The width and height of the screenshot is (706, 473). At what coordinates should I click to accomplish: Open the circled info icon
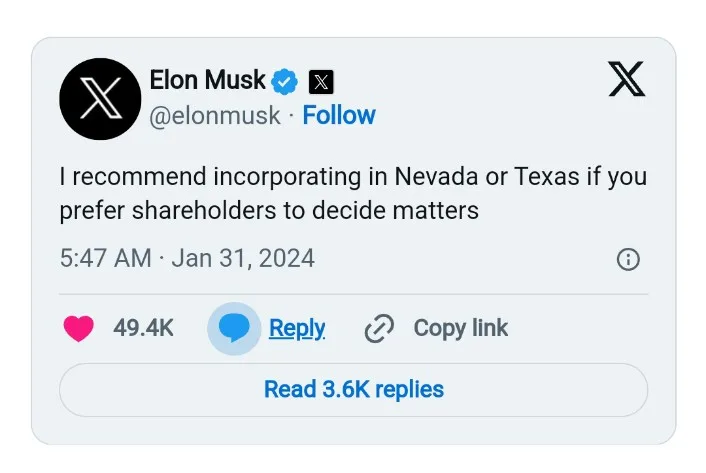click(x=628, y=260)
